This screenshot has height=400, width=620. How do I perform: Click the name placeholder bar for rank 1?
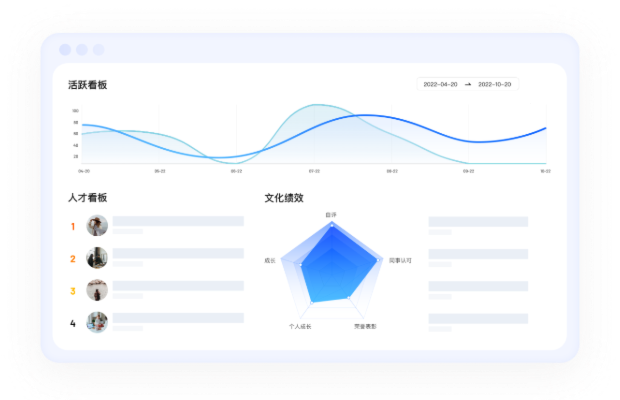coord(178,221)
